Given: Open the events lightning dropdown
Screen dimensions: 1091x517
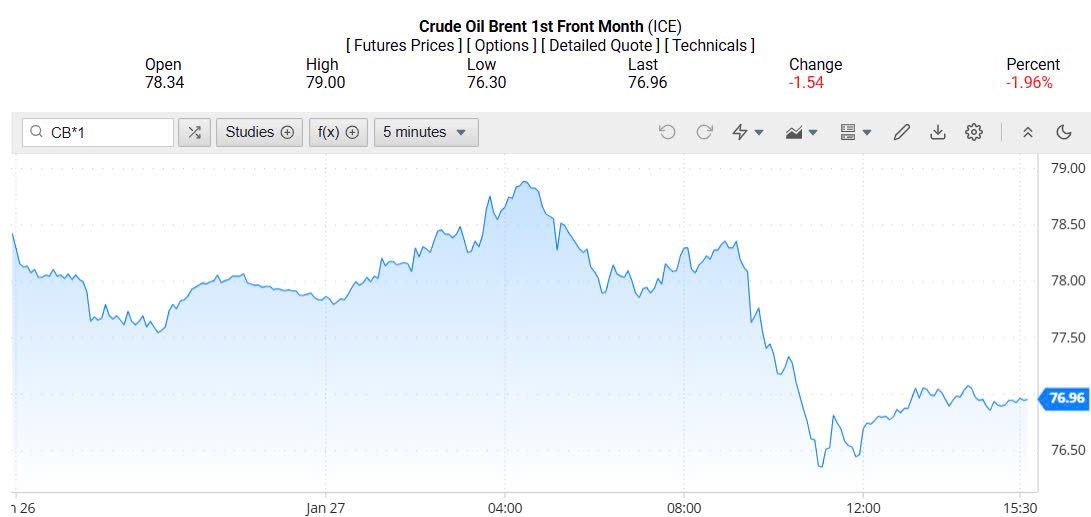Looking at the screenshot, I should click(748, 132).
